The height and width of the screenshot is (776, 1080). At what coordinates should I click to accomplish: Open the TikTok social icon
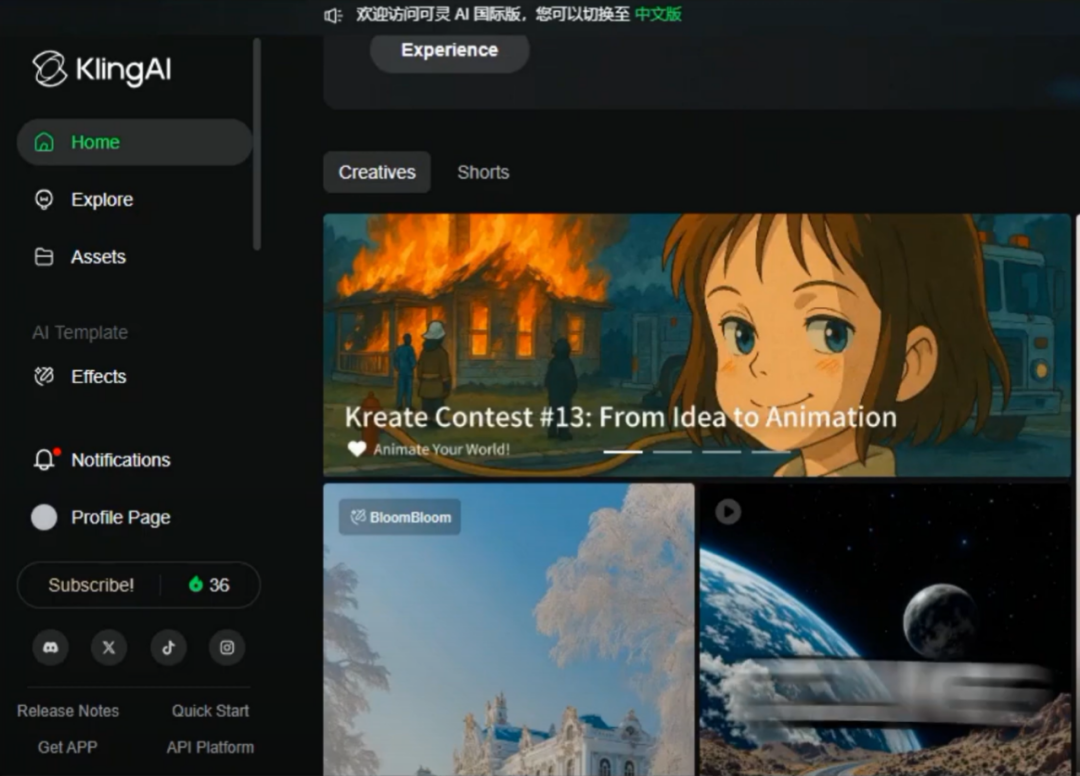pyautogui.click(x=168, y=648)
